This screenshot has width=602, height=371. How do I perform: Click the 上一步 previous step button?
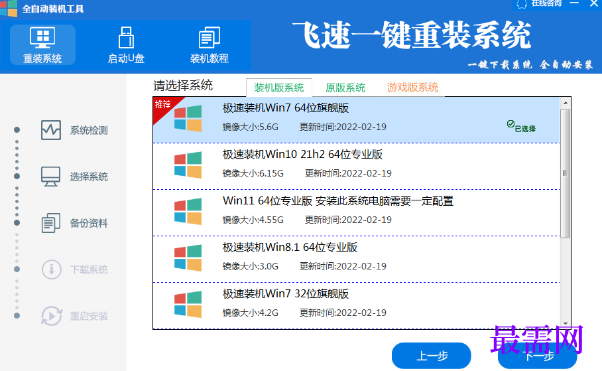pyautogui.click(x=431, y=355)
